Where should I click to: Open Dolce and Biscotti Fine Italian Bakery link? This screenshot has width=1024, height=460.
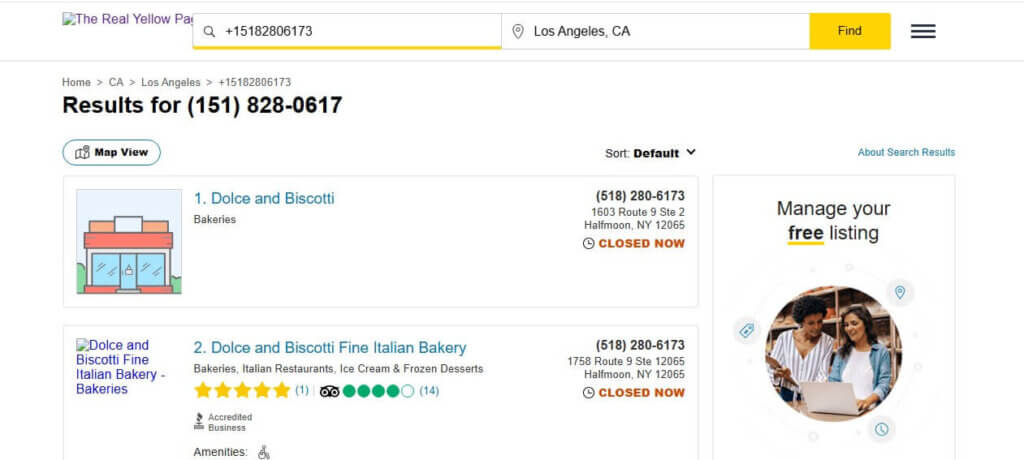(x=330, y=348)
